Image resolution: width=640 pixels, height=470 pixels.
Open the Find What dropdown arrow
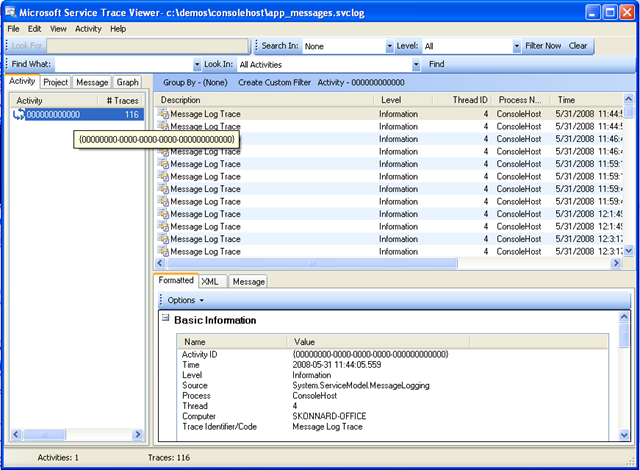(x=197, y=64)
